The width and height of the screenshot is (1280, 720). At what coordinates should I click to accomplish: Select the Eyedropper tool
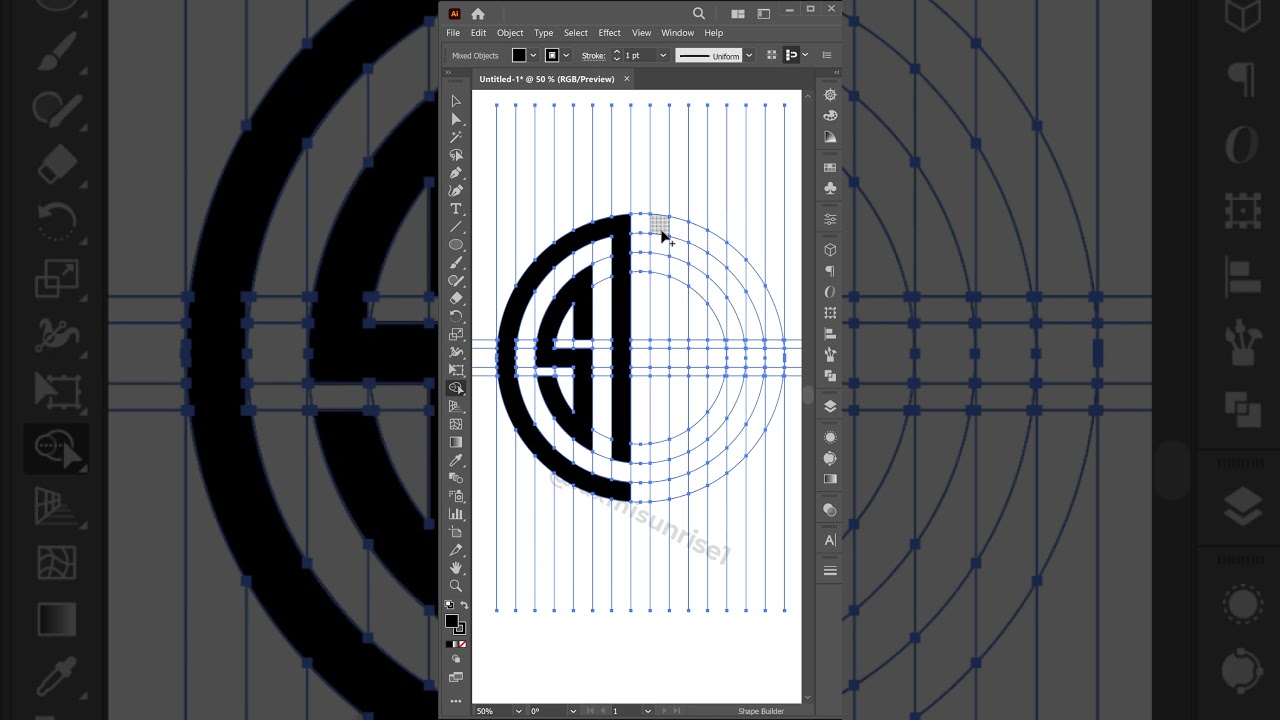pyautogui.click(x=456, y=460)
